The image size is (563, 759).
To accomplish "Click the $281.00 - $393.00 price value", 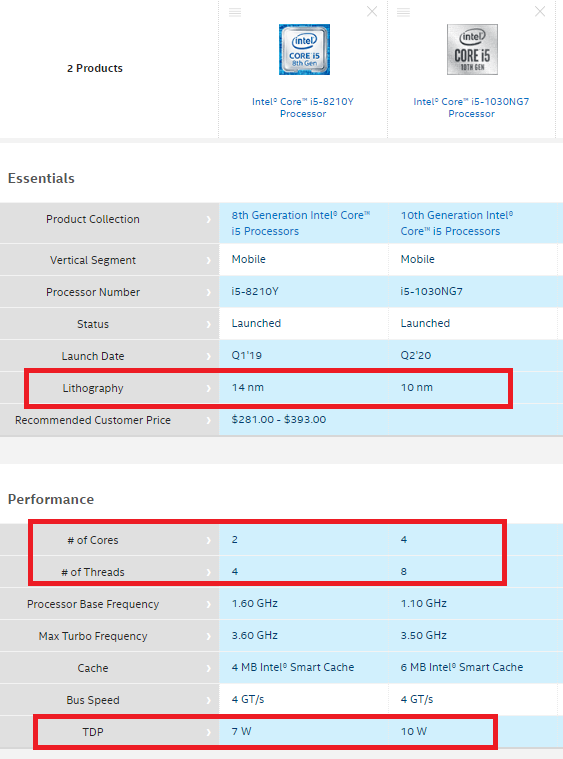I will (279, 419).
